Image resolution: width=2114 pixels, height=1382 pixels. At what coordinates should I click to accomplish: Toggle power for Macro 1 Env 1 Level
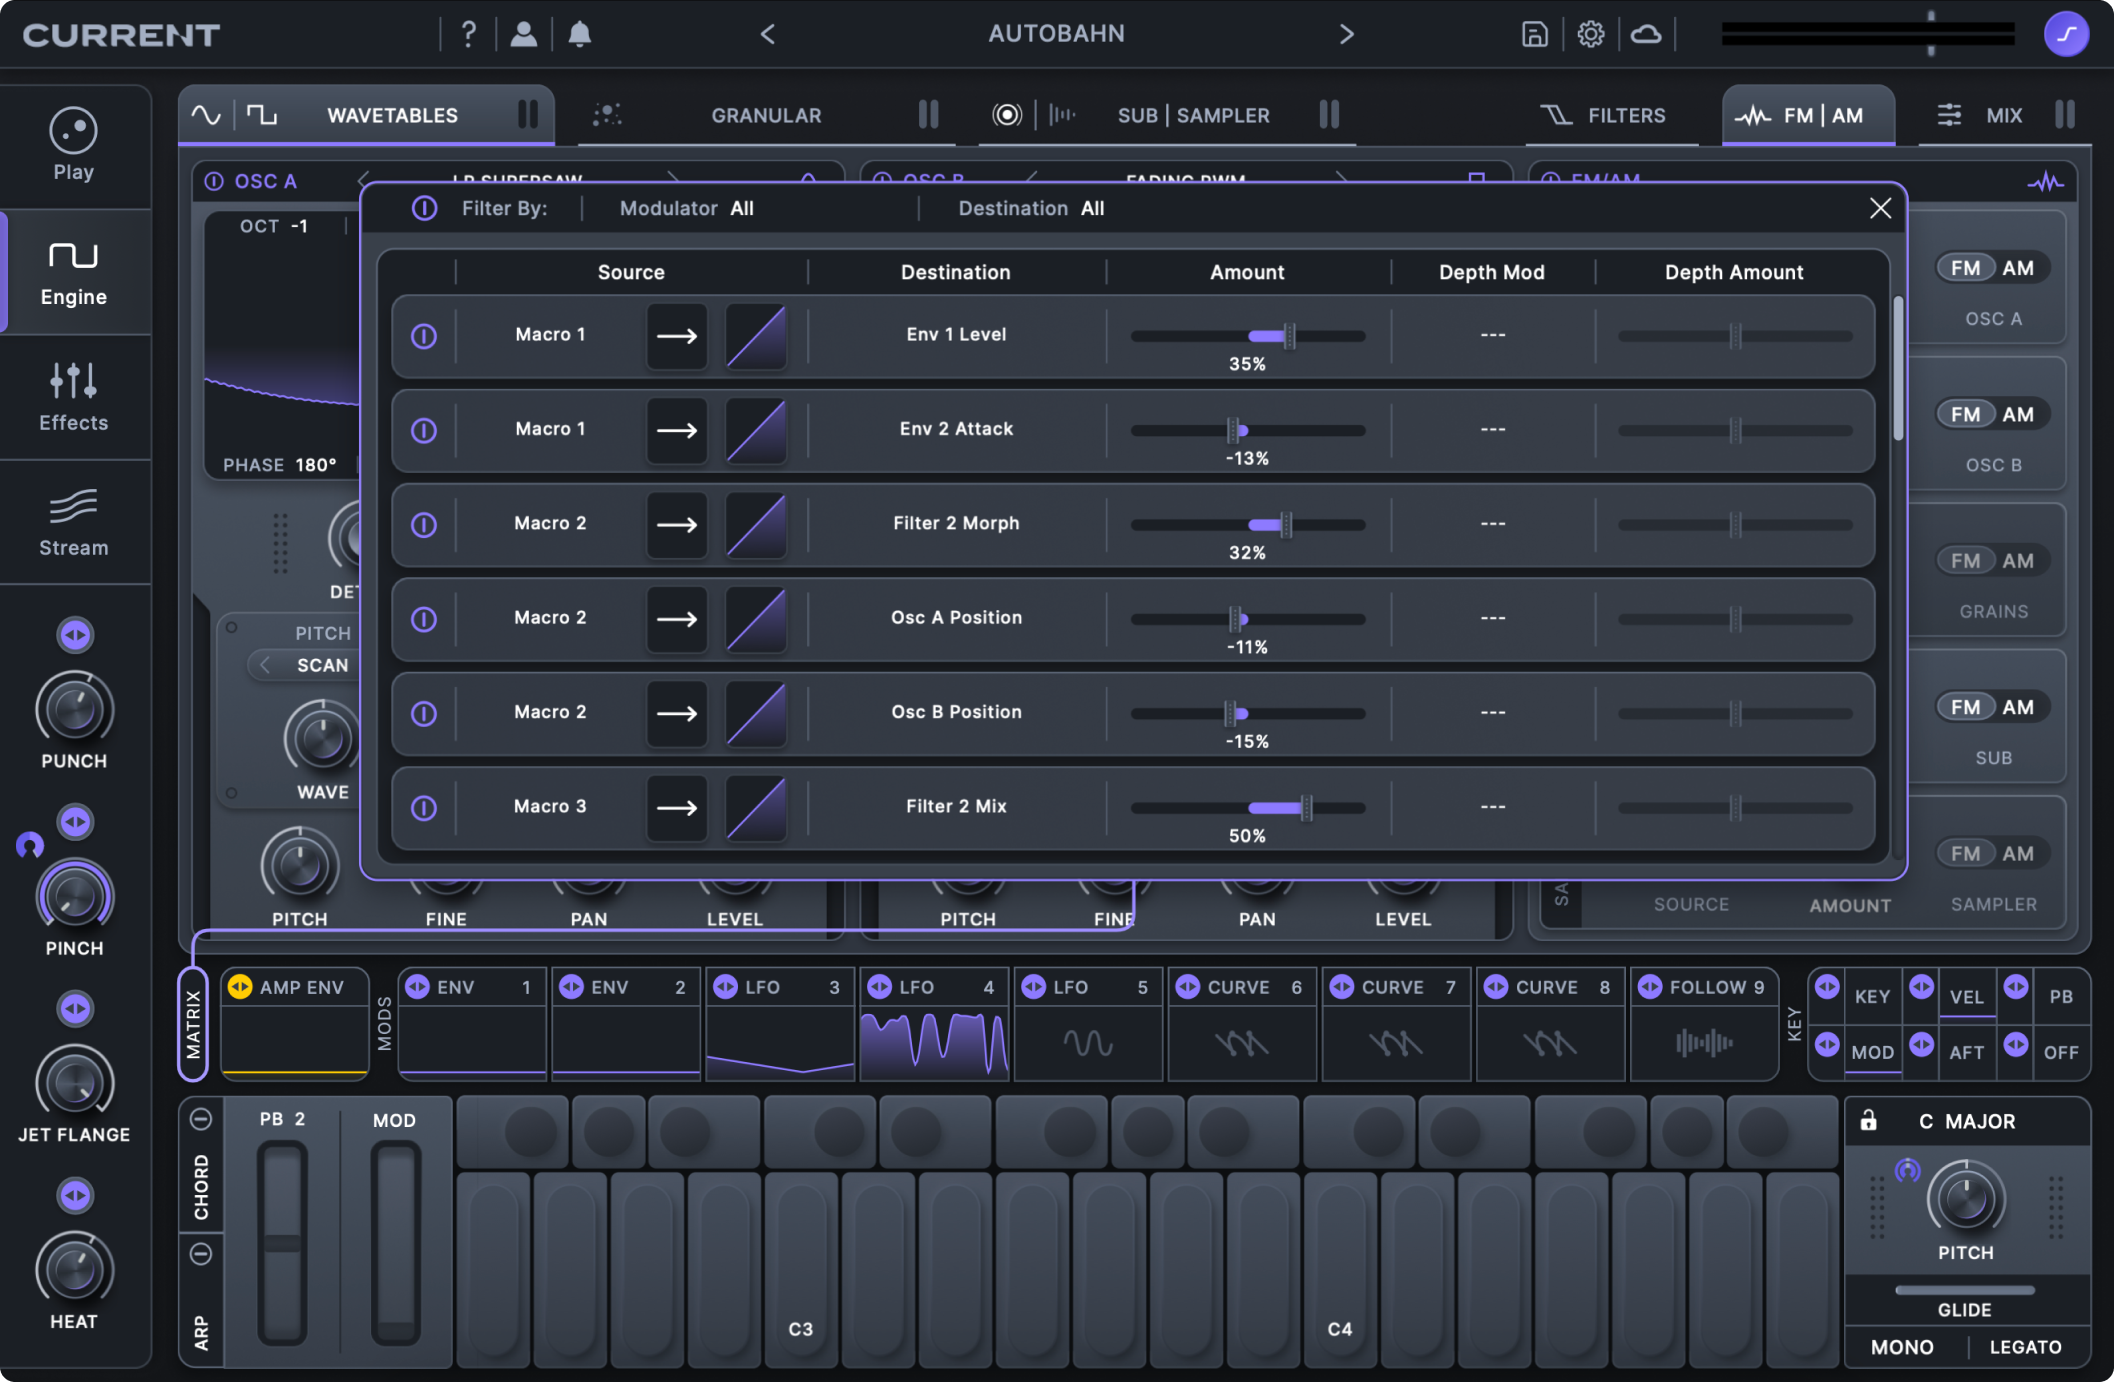tap(424, 336)
